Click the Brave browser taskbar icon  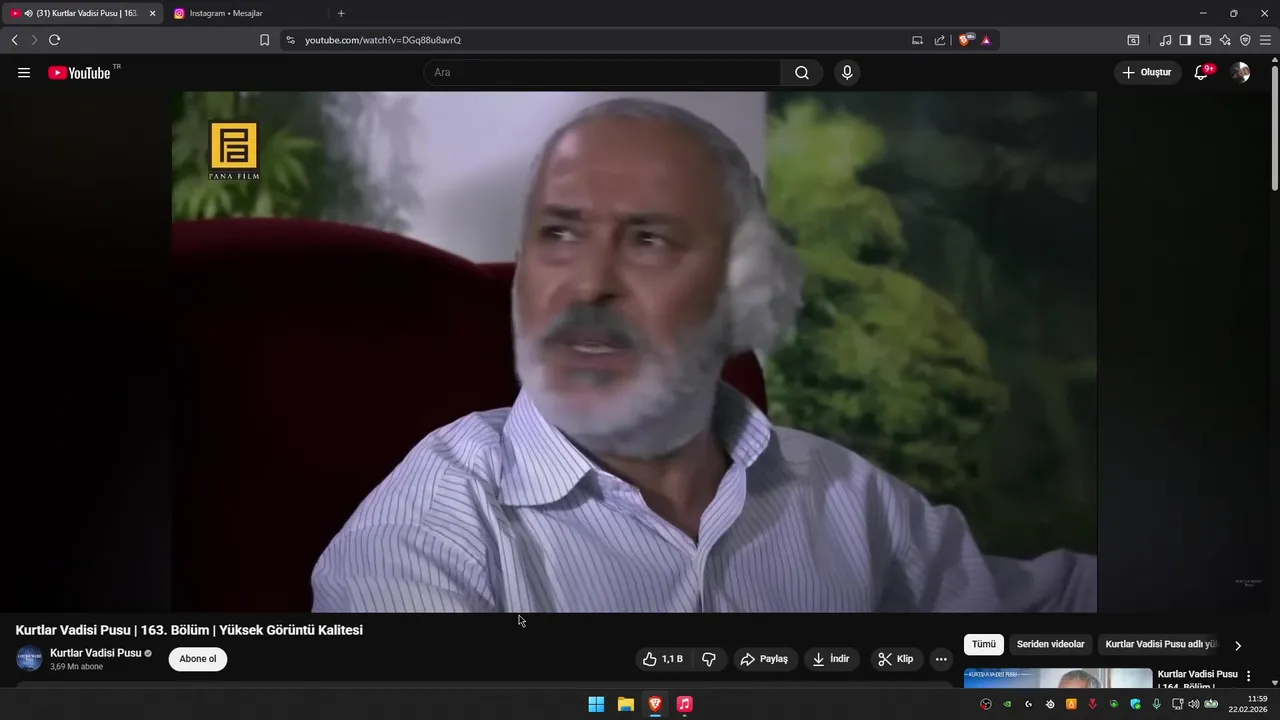(655, 704)
